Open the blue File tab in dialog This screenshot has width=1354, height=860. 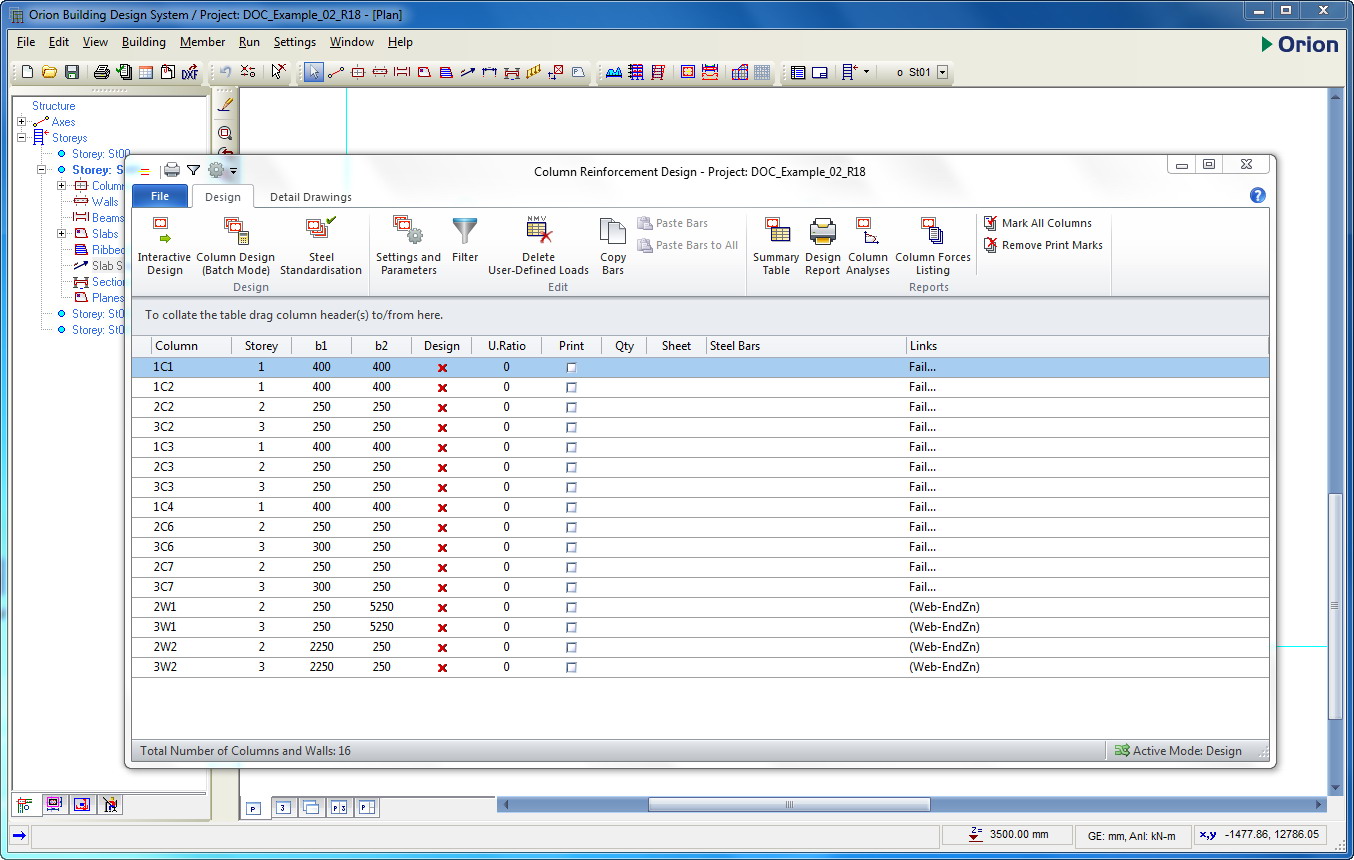pos(160,196)
